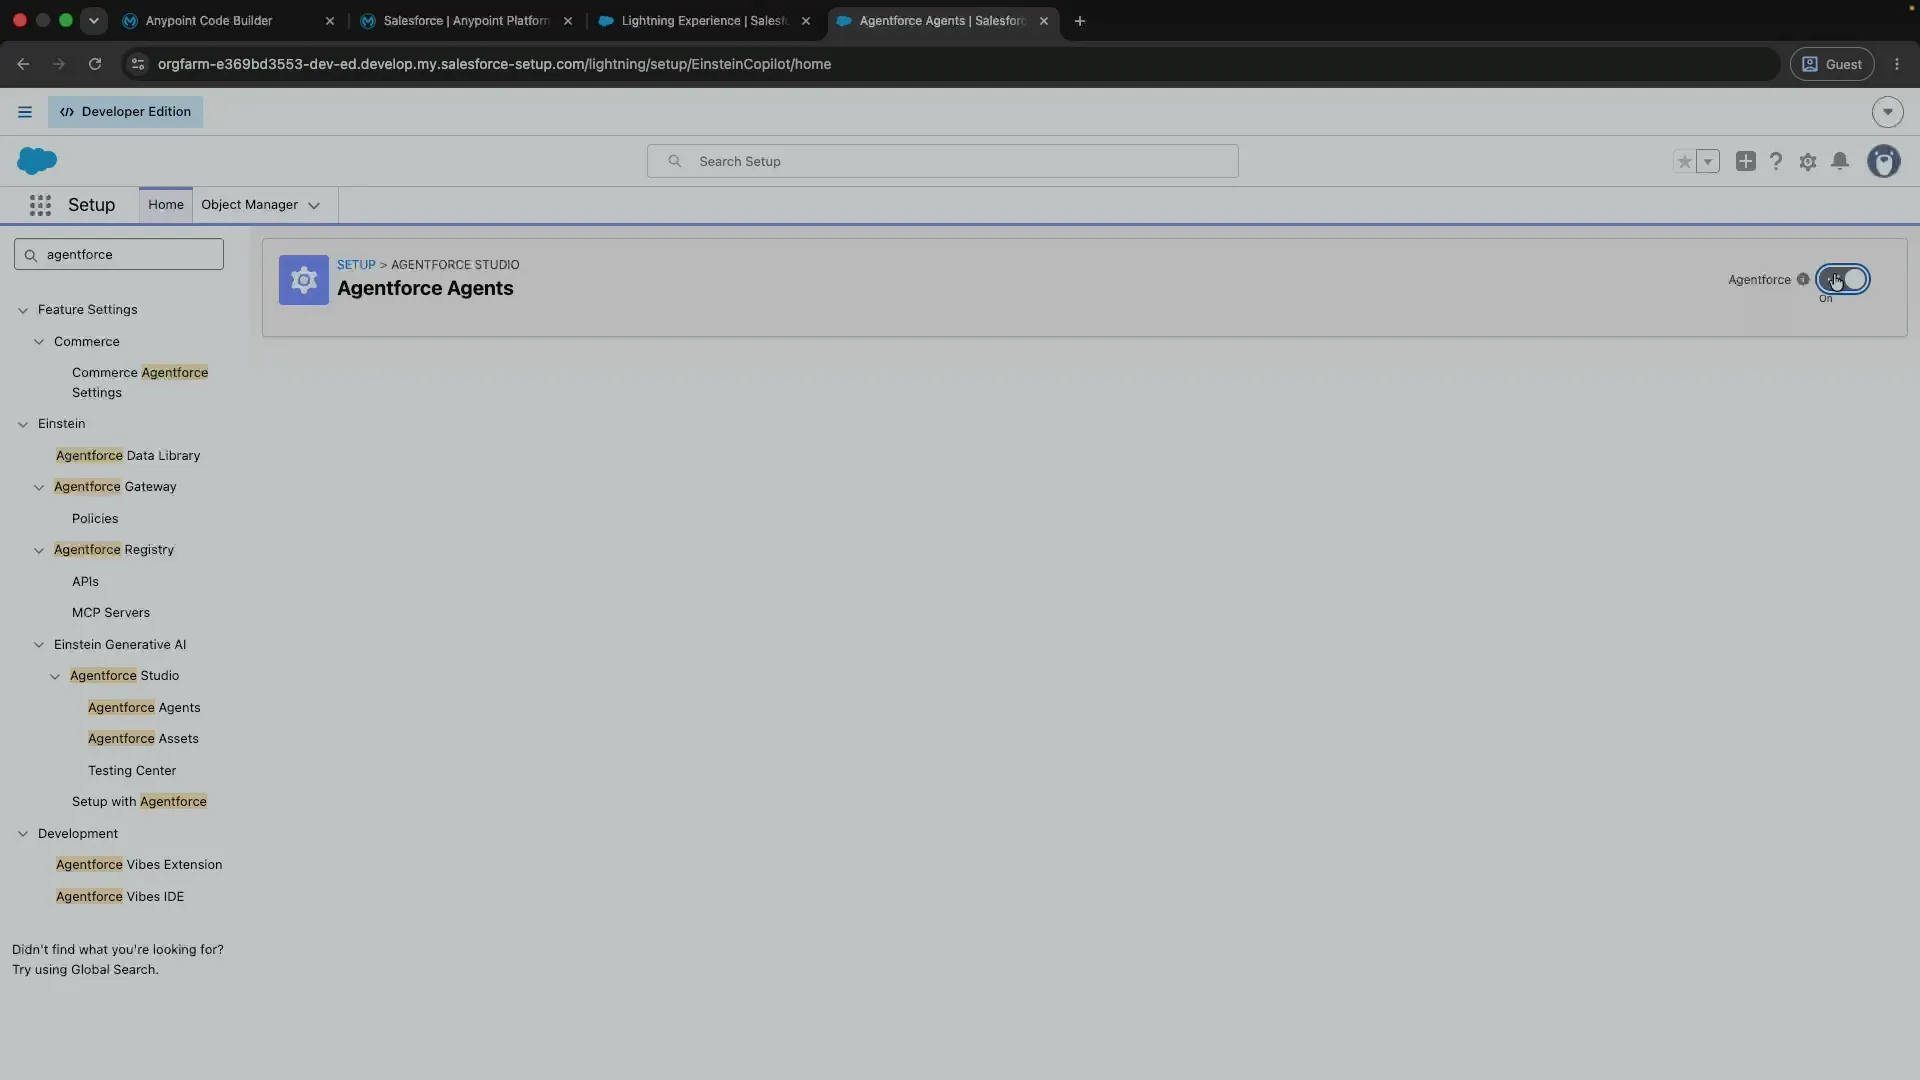
Task: Expand the Object Manager tab dropdown chevron
Action: (x=314, y=206)
